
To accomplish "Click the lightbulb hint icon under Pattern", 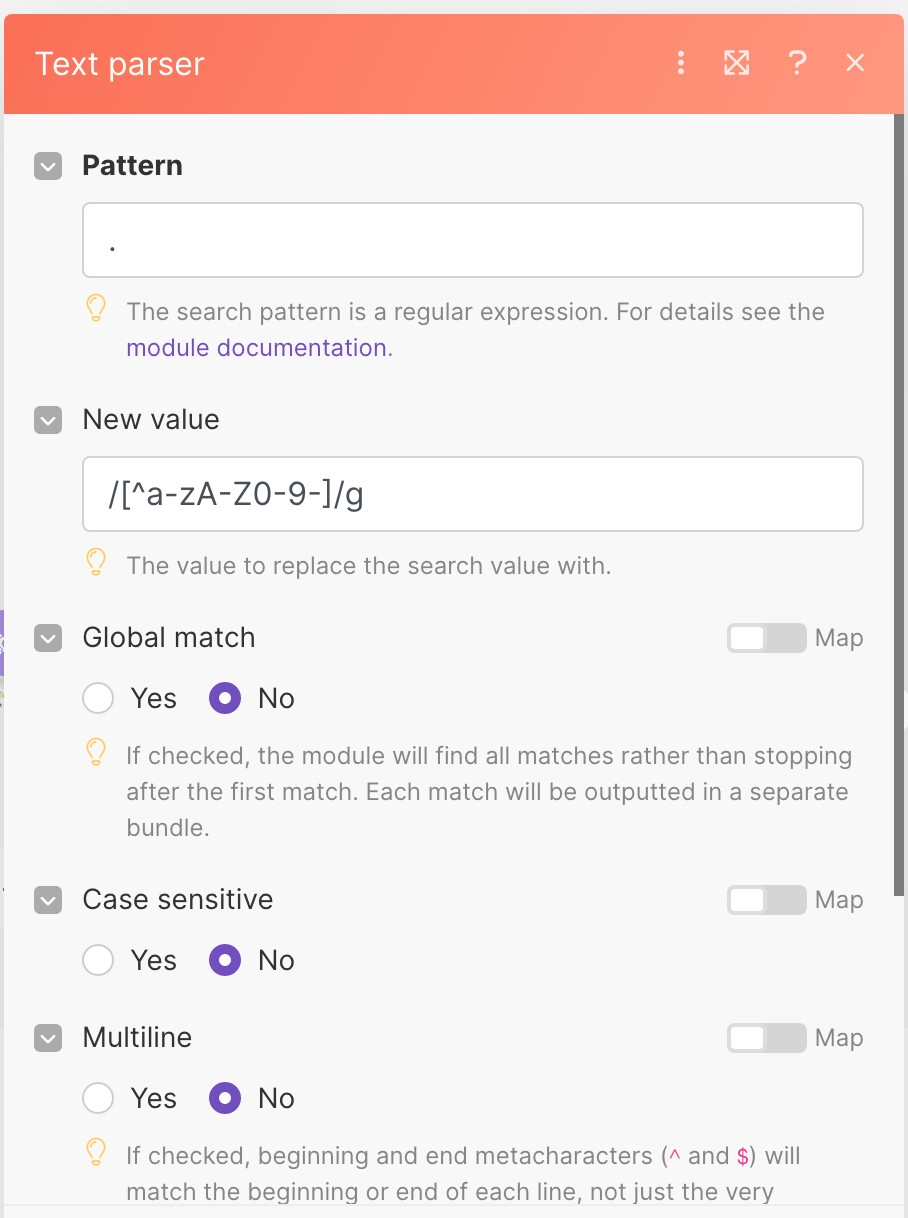I will [96, 309].
